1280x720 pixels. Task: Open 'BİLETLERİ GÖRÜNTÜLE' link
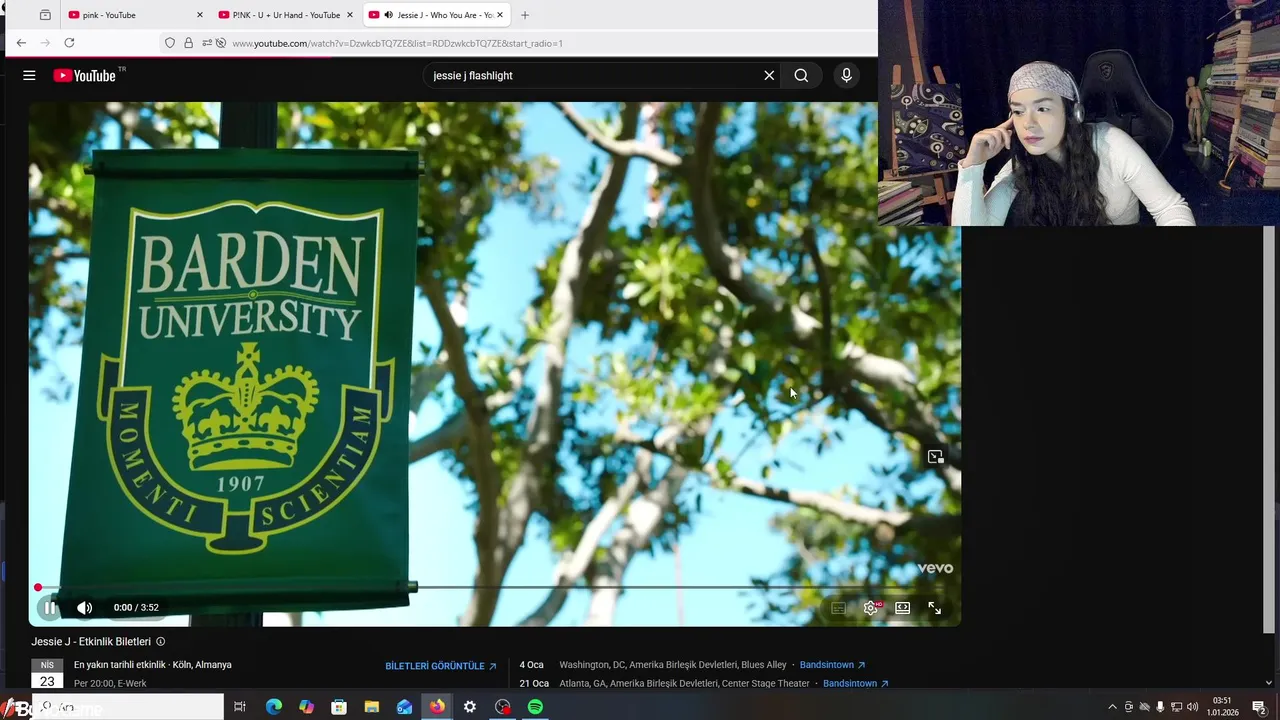click(x=441, y=666)
